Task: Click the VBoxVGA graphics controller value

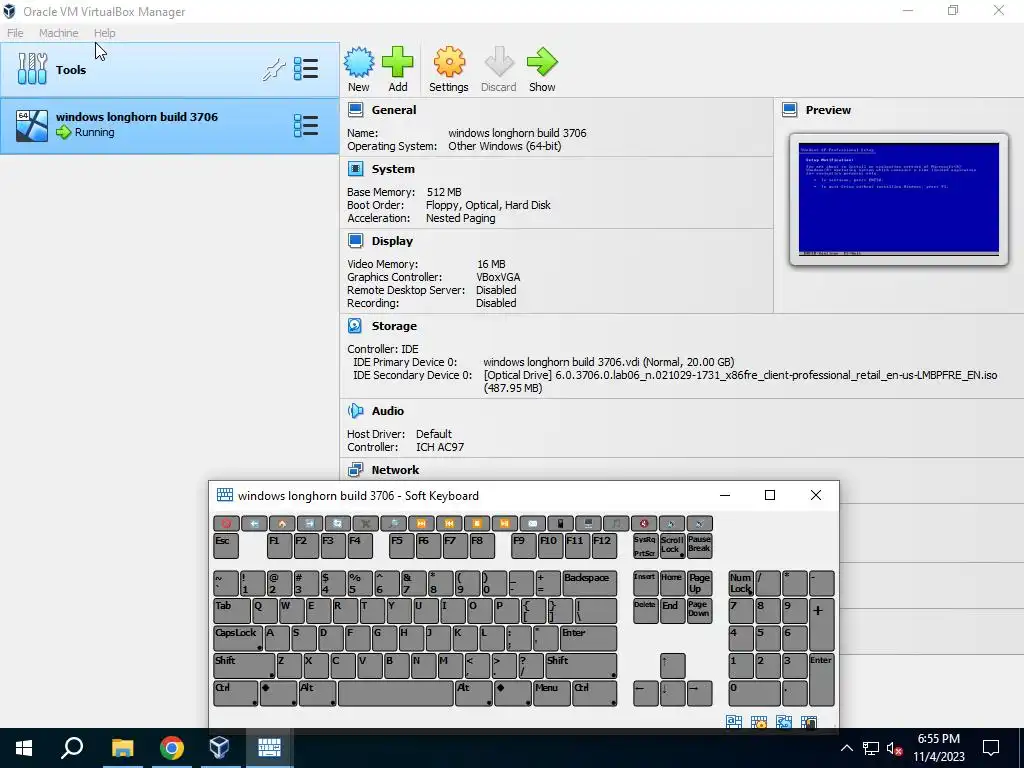Action: 498,277
